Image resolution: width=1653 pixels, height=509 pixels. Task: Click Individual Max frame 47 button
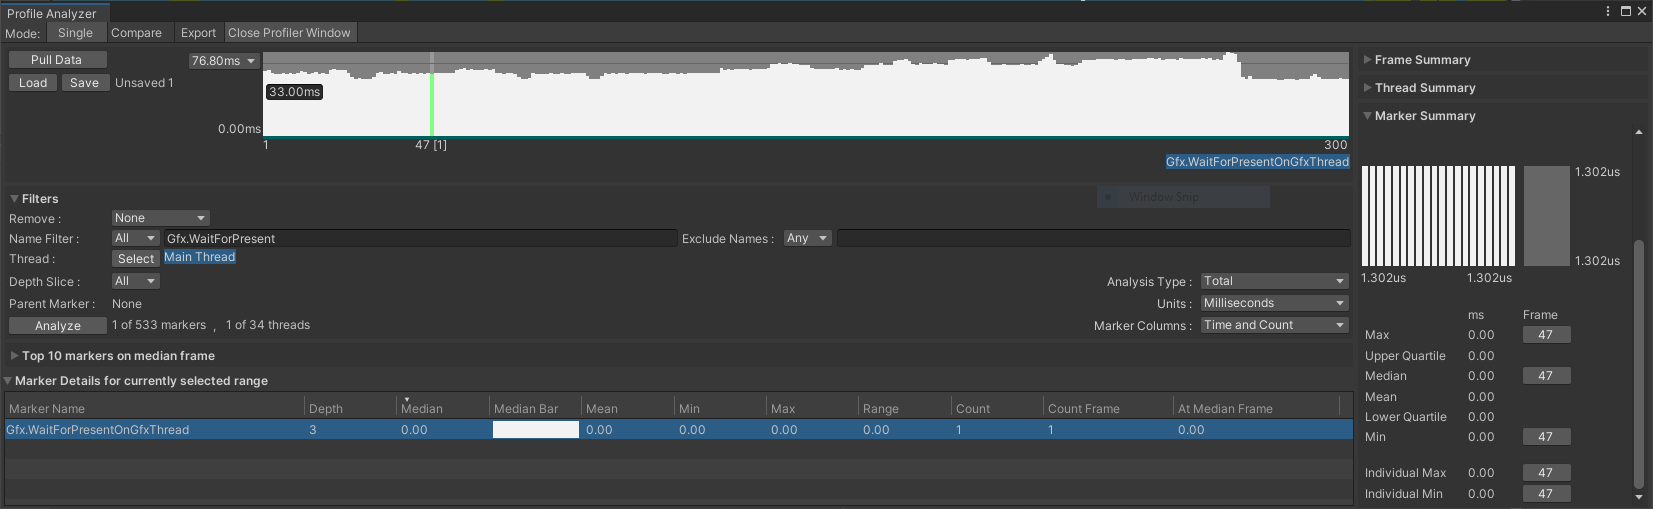[x=1546, y=473]
